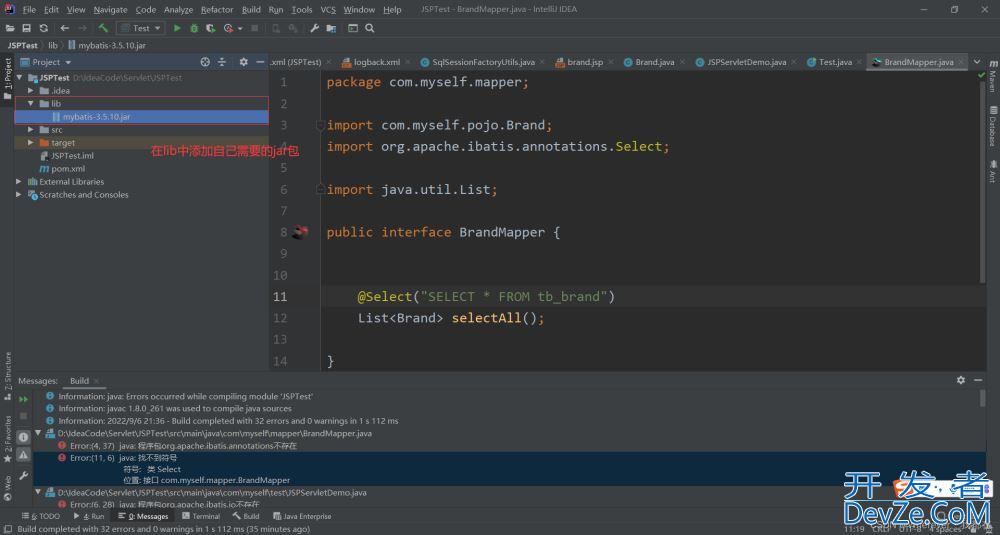This screenshot has height=535, width=1000.
Task: Click line 8 gutter implementation icon
Action: click(300, 233)
